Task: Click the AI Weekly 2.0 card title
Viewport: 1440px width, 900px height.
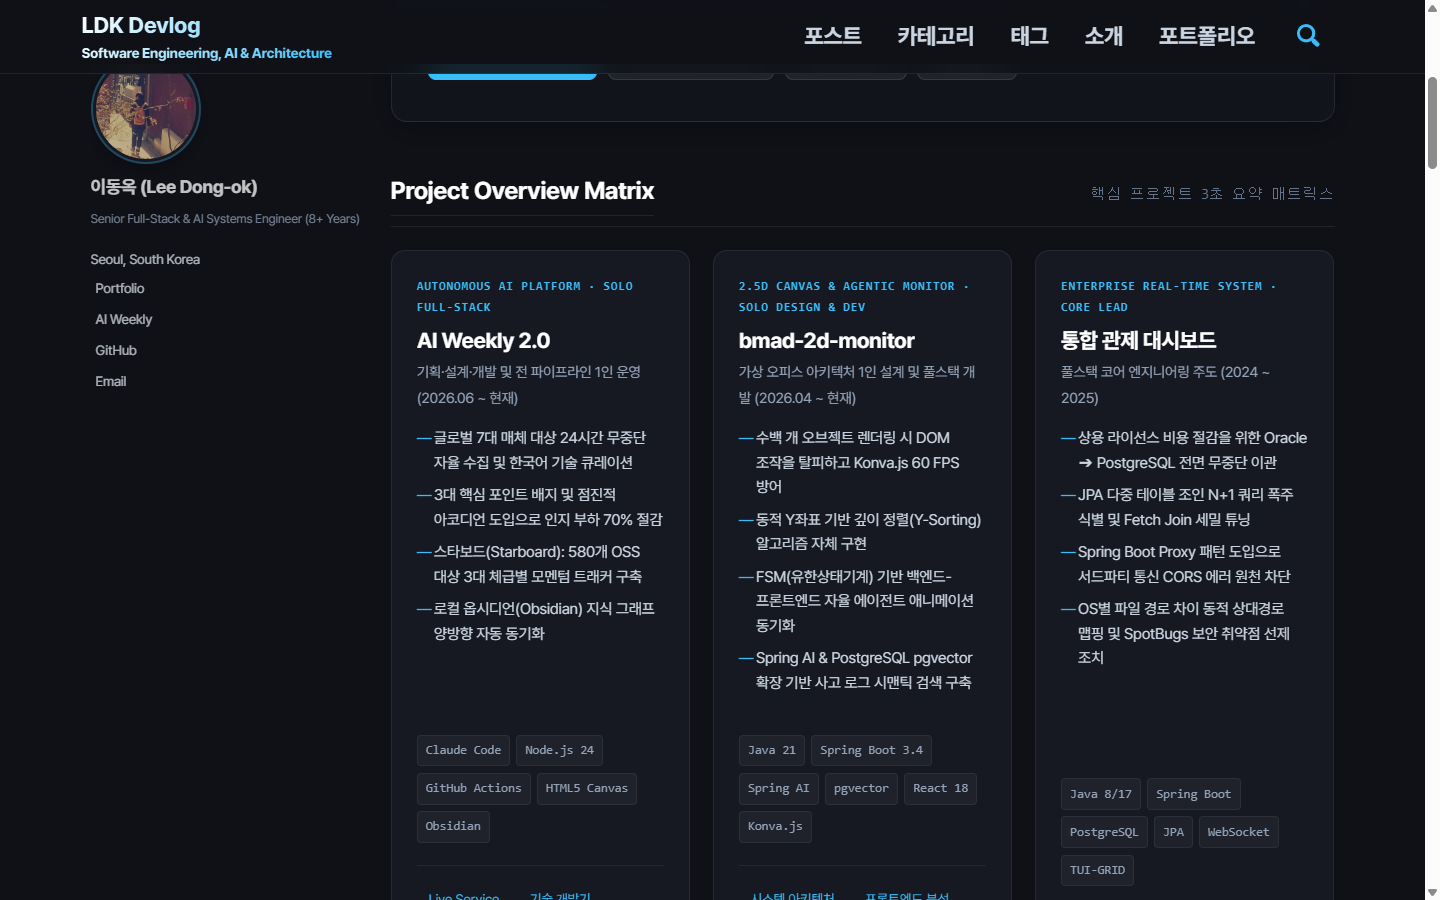Action: [x=483, y=341]
